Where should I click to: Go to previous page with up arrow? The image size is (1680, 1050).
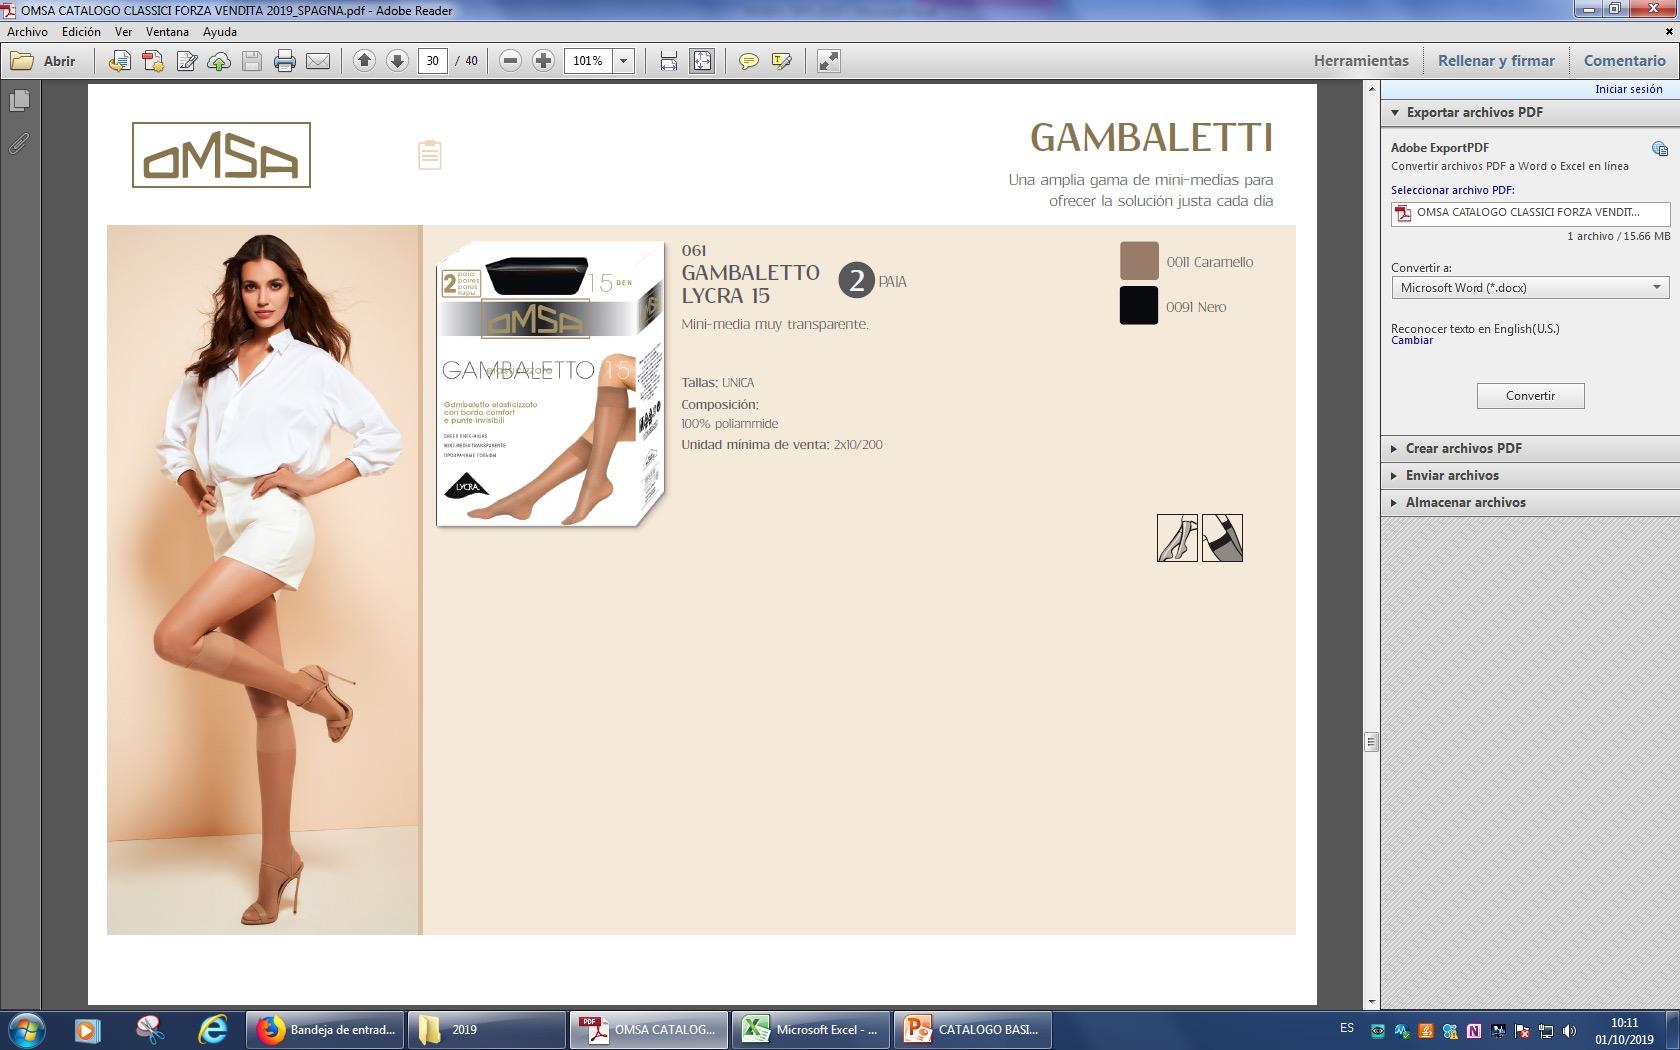(364, 61)
